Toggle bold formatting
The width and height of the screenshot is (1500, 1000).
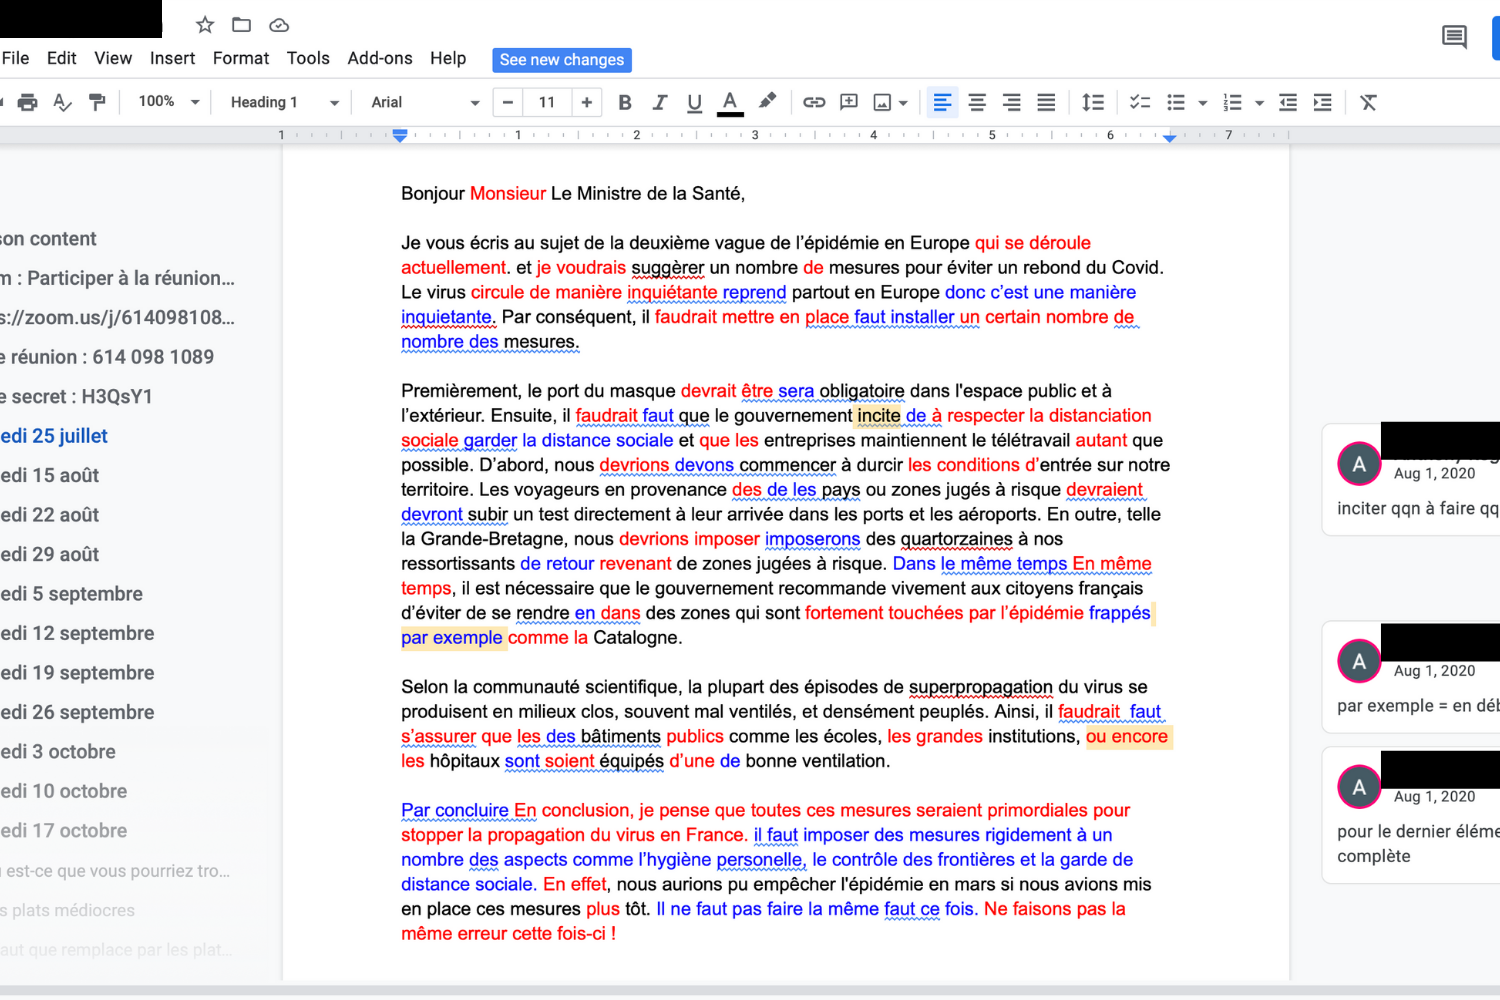625,102
